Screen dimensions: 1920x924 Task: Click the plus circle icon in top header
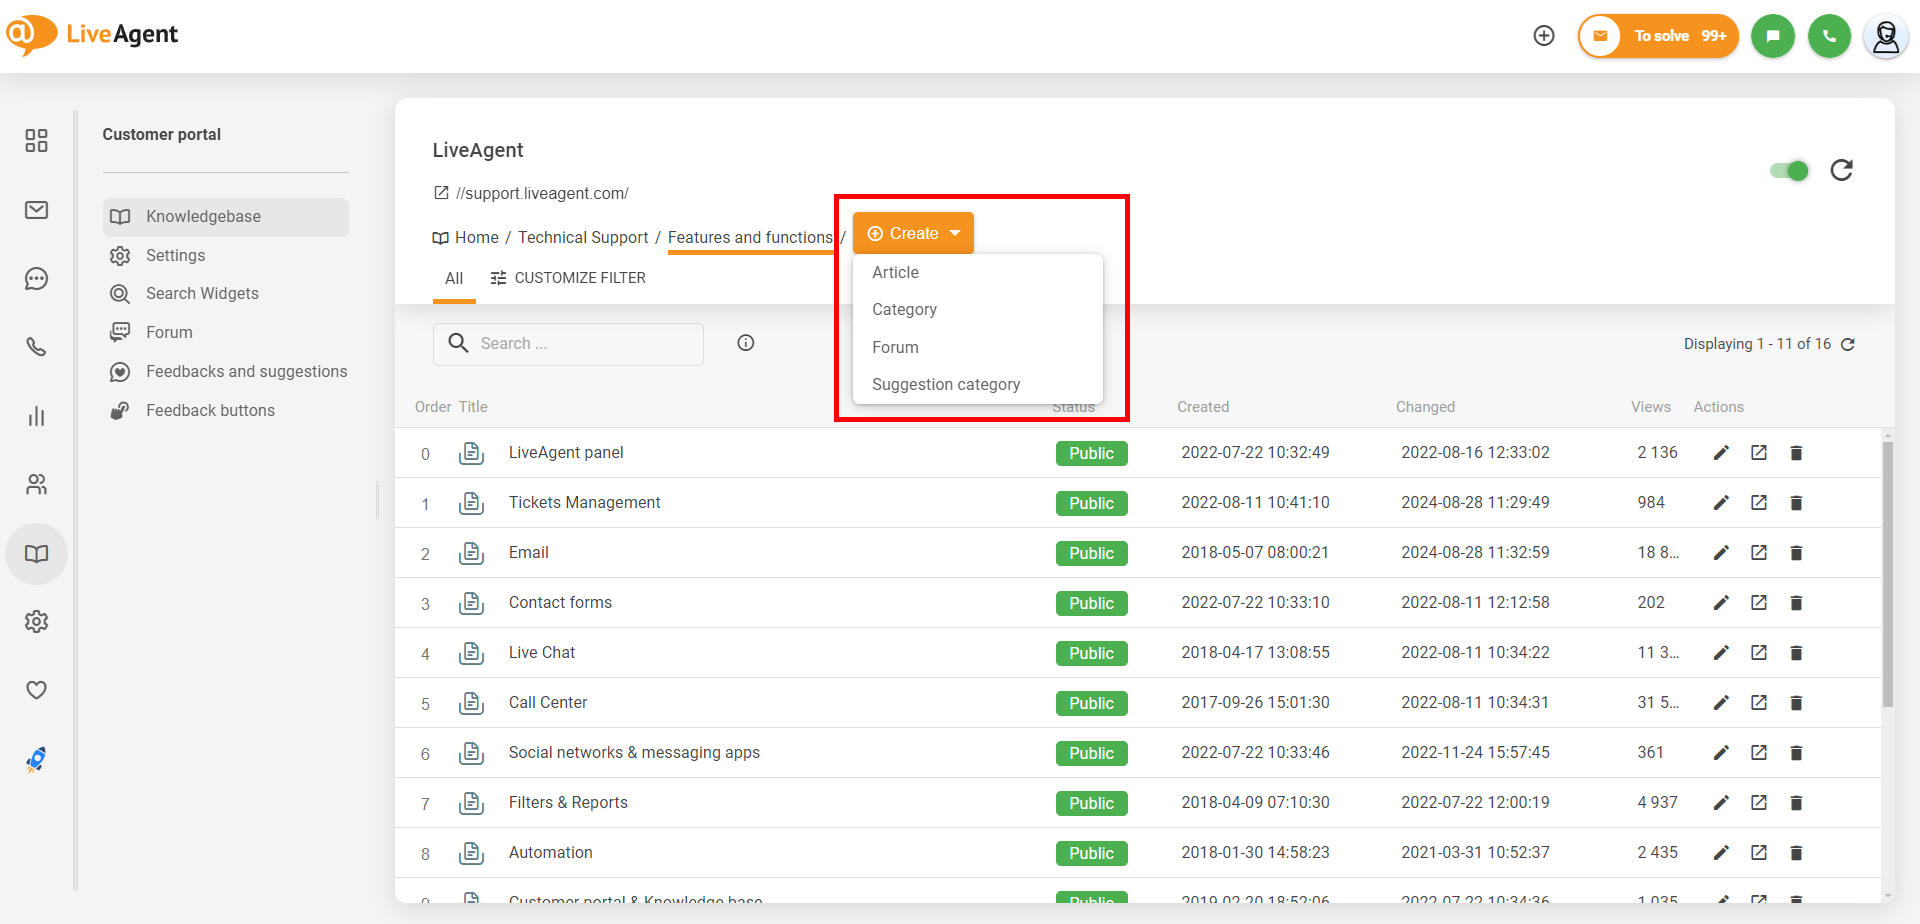(x=1544, y=36)
